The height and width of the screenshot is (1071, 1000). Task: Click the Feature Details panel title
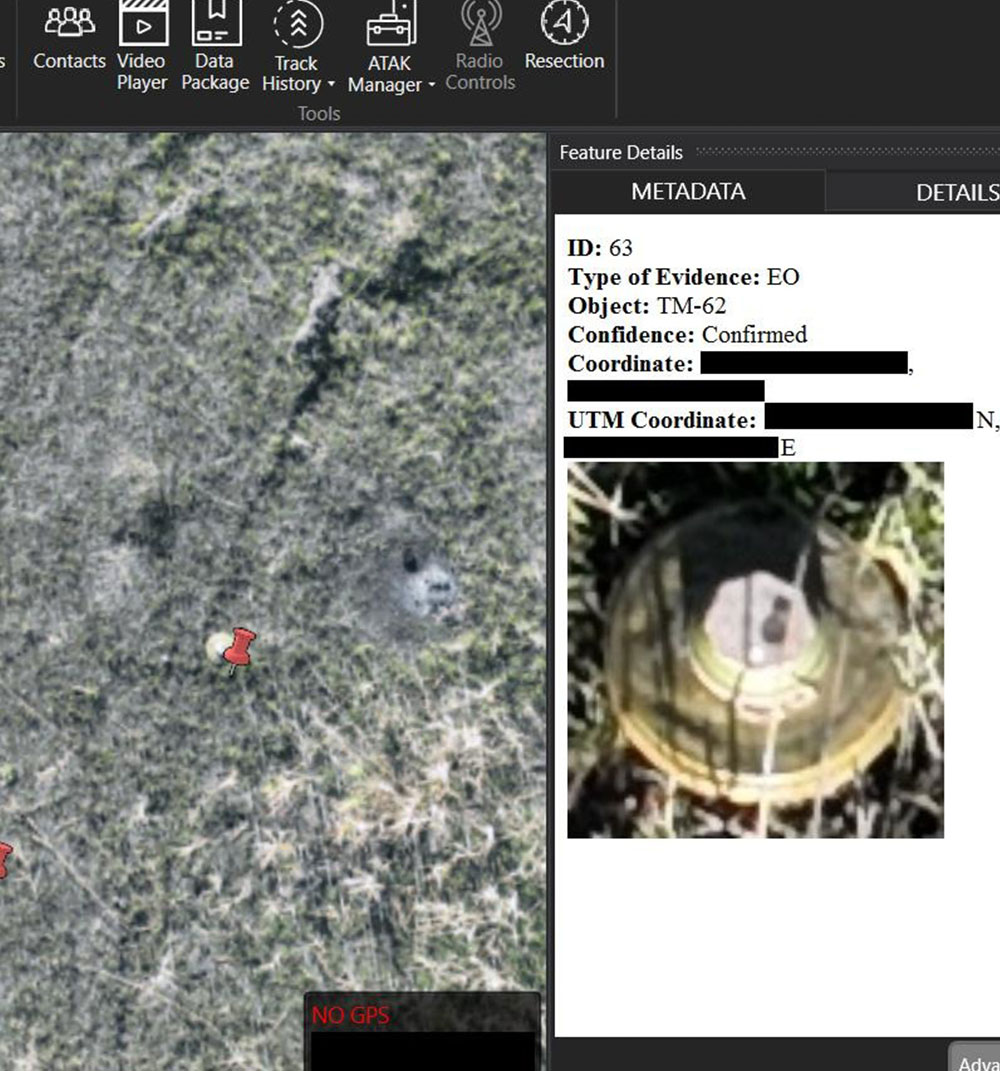click(x=621, y=153)
